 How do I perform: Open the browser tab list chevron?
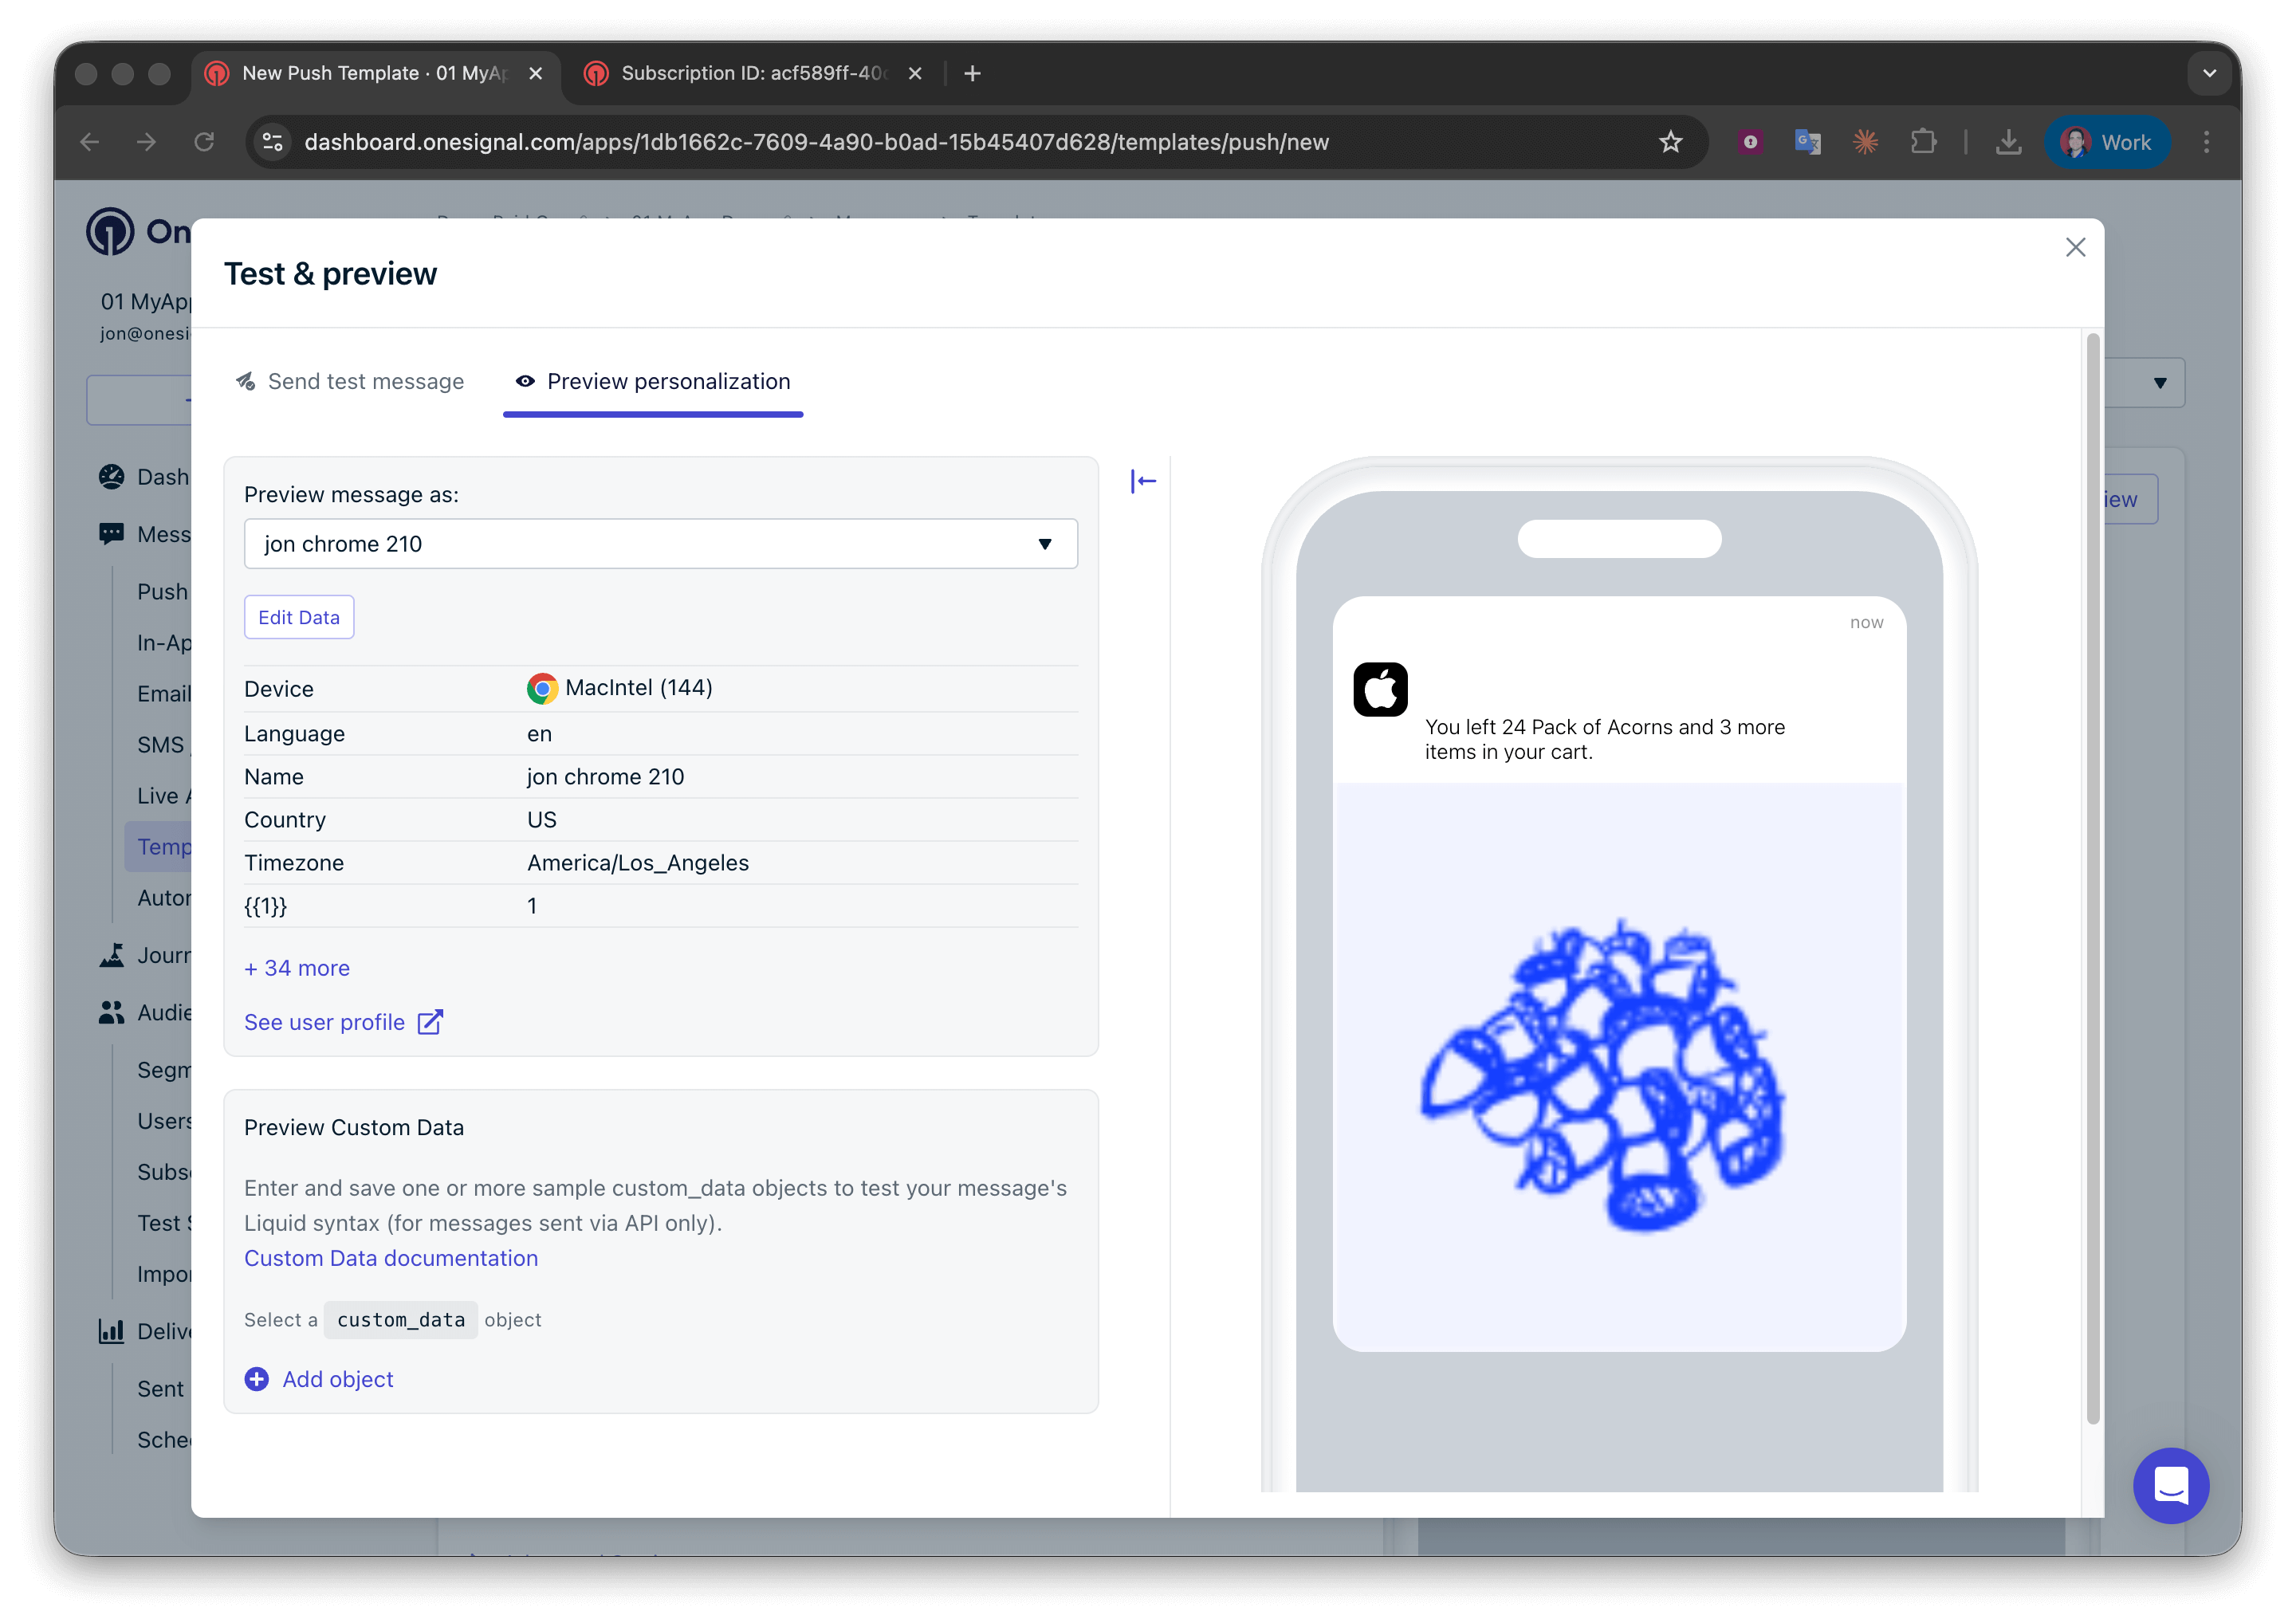click(2209, 73)
